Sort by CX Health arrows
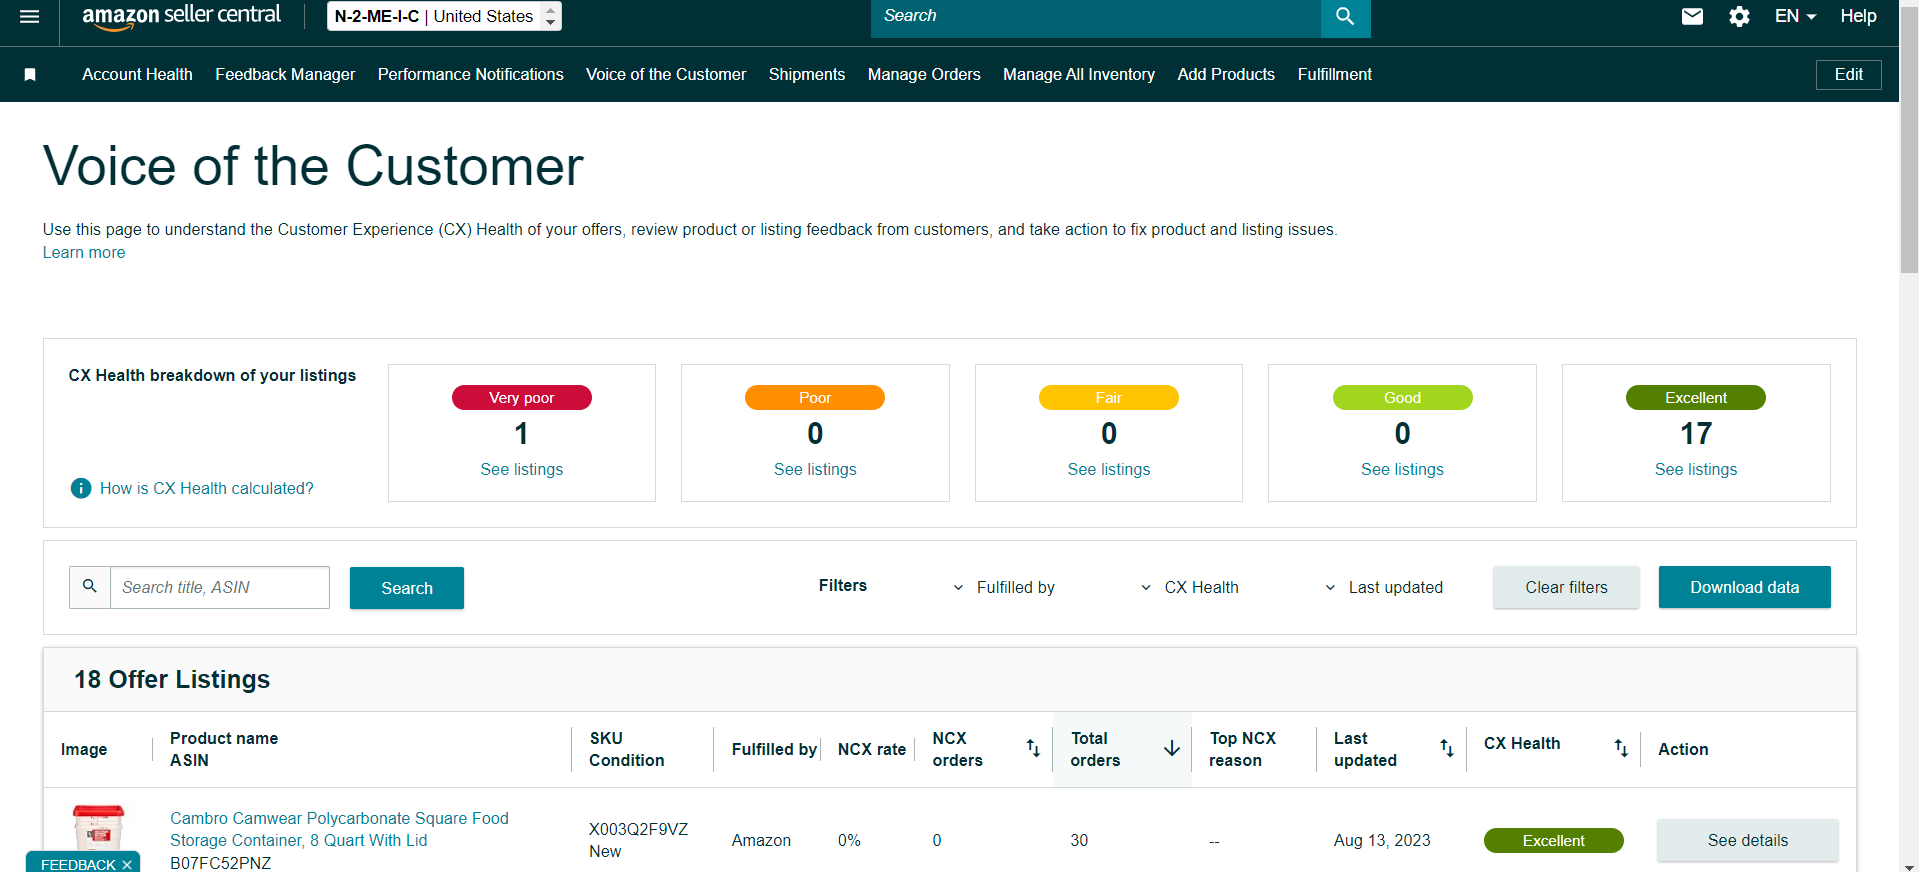 click(x=1621, y=748)
